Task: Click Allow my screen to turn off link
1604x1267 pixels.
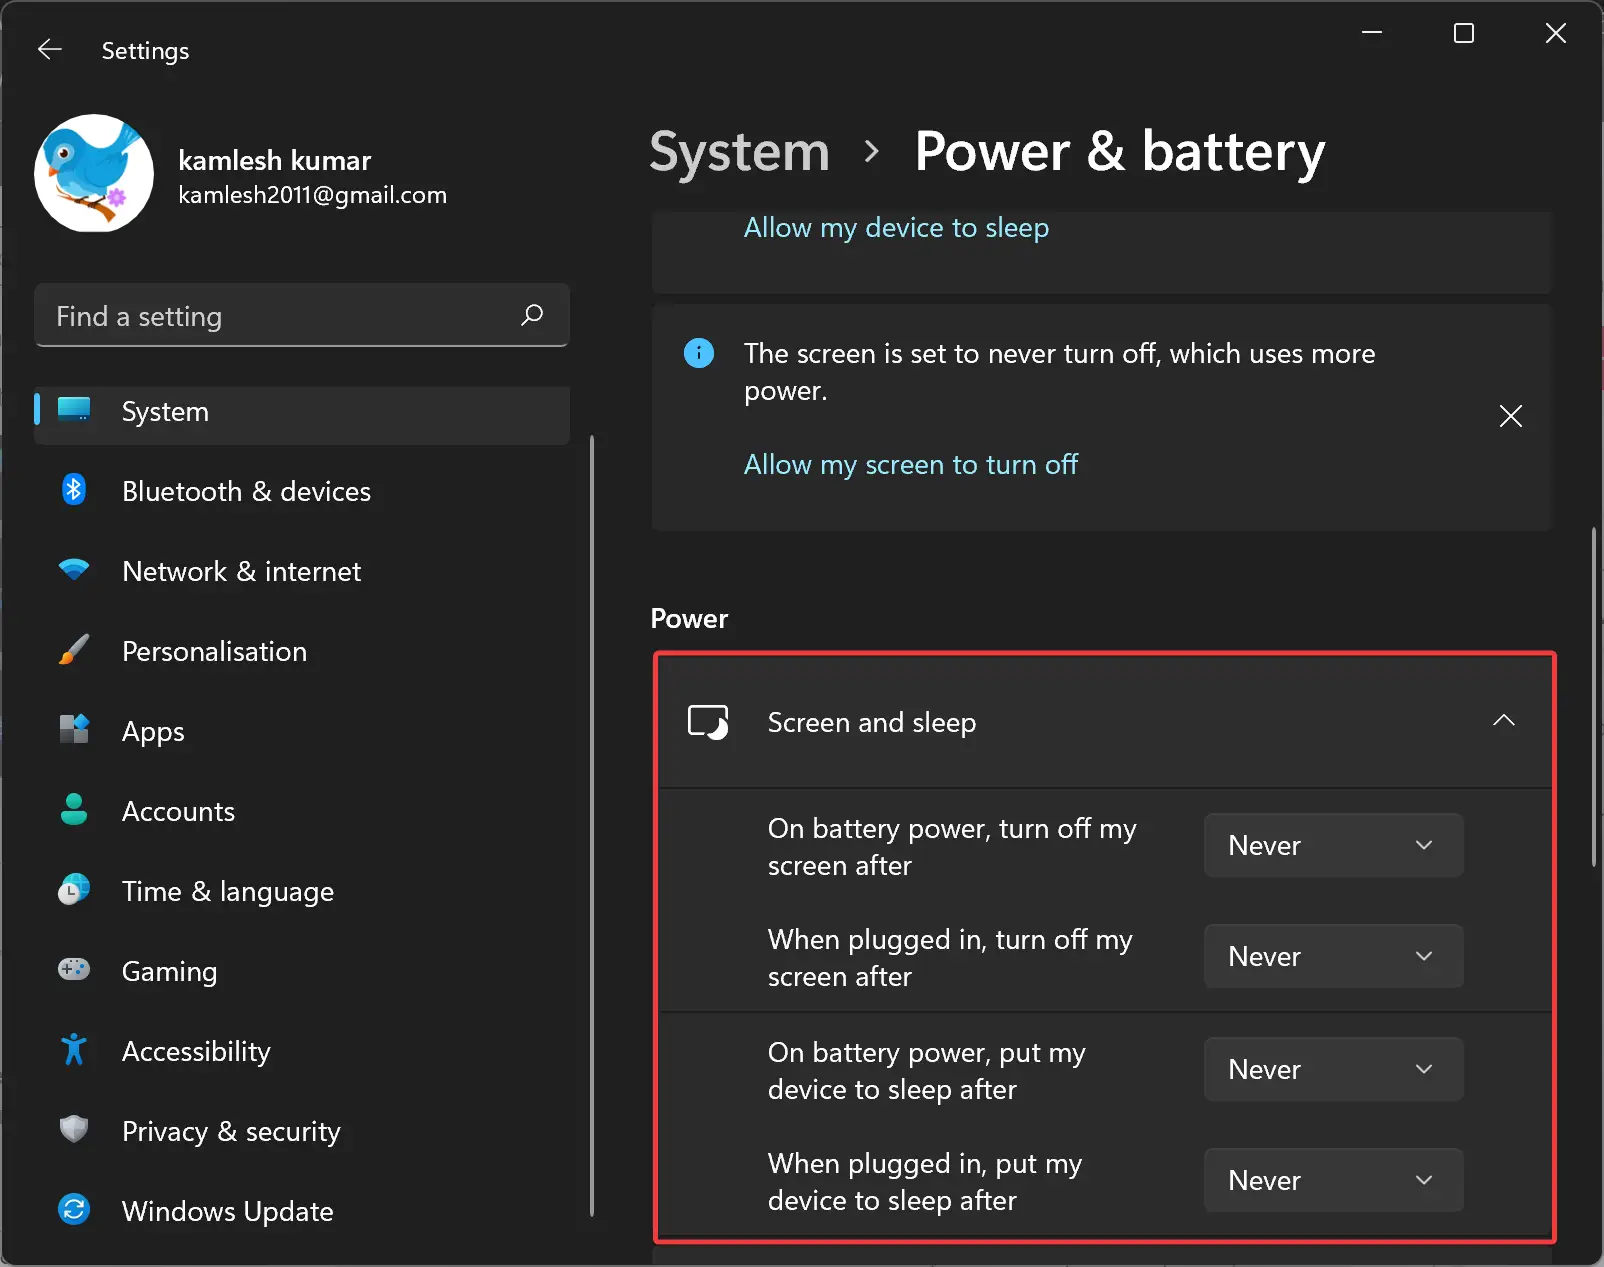Action: pyautogui.click(x=911, y=465)
